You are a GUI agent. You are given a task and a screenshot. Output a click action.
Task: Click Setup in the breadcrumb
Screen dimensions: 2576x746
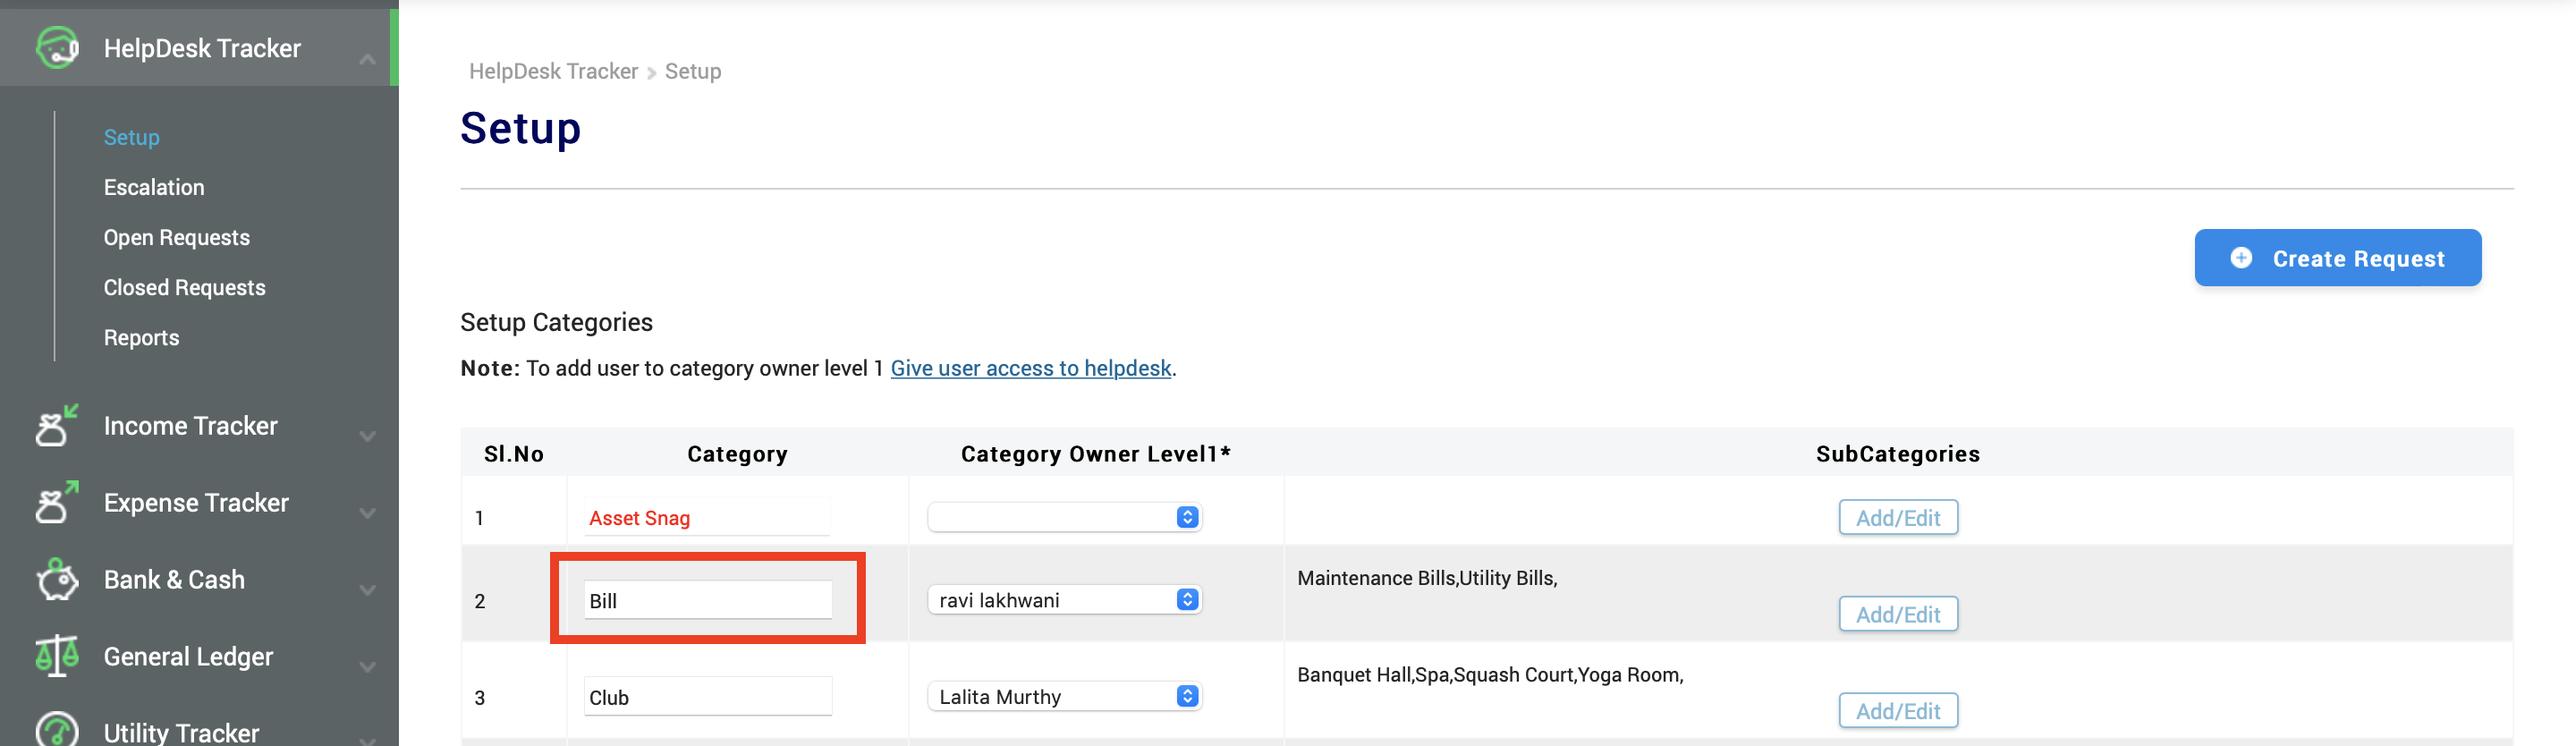click(x=692, y=71)
